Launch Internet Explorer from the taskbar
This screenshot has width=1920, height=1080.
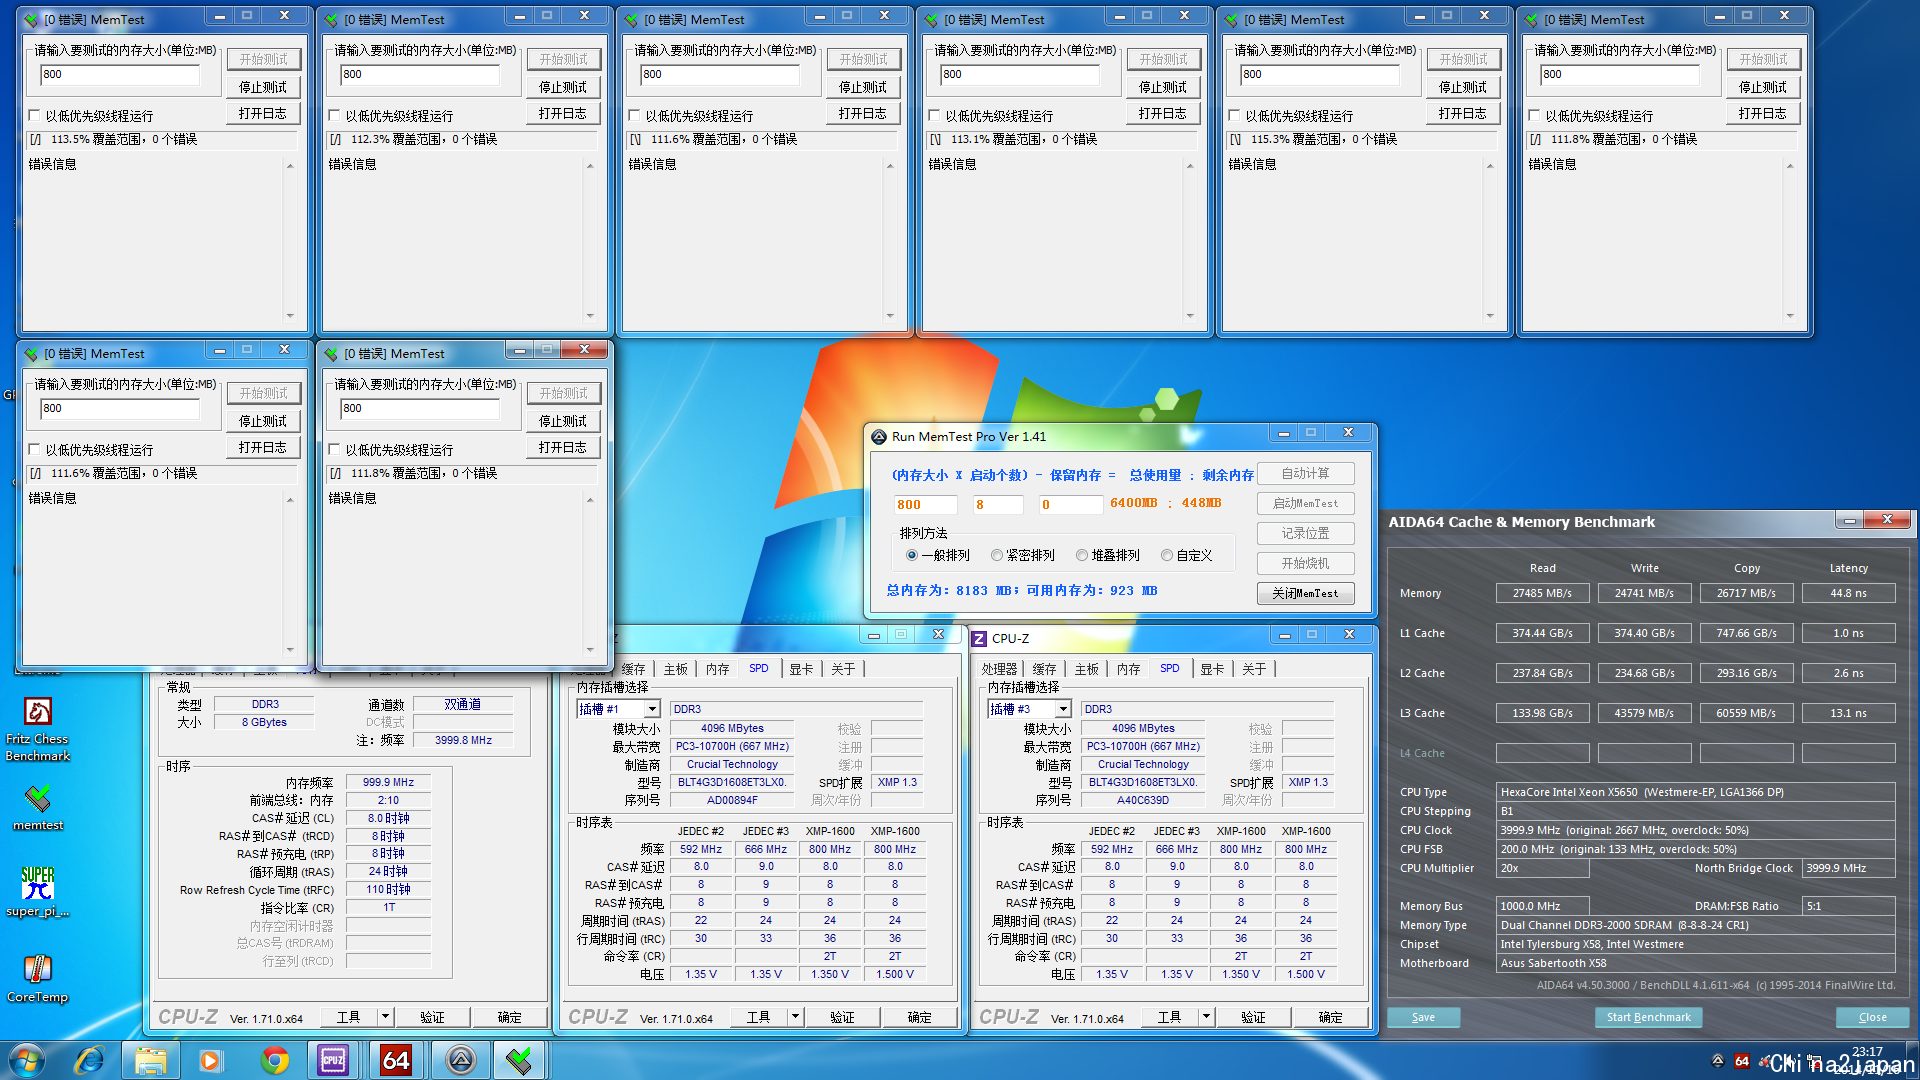89,1060
